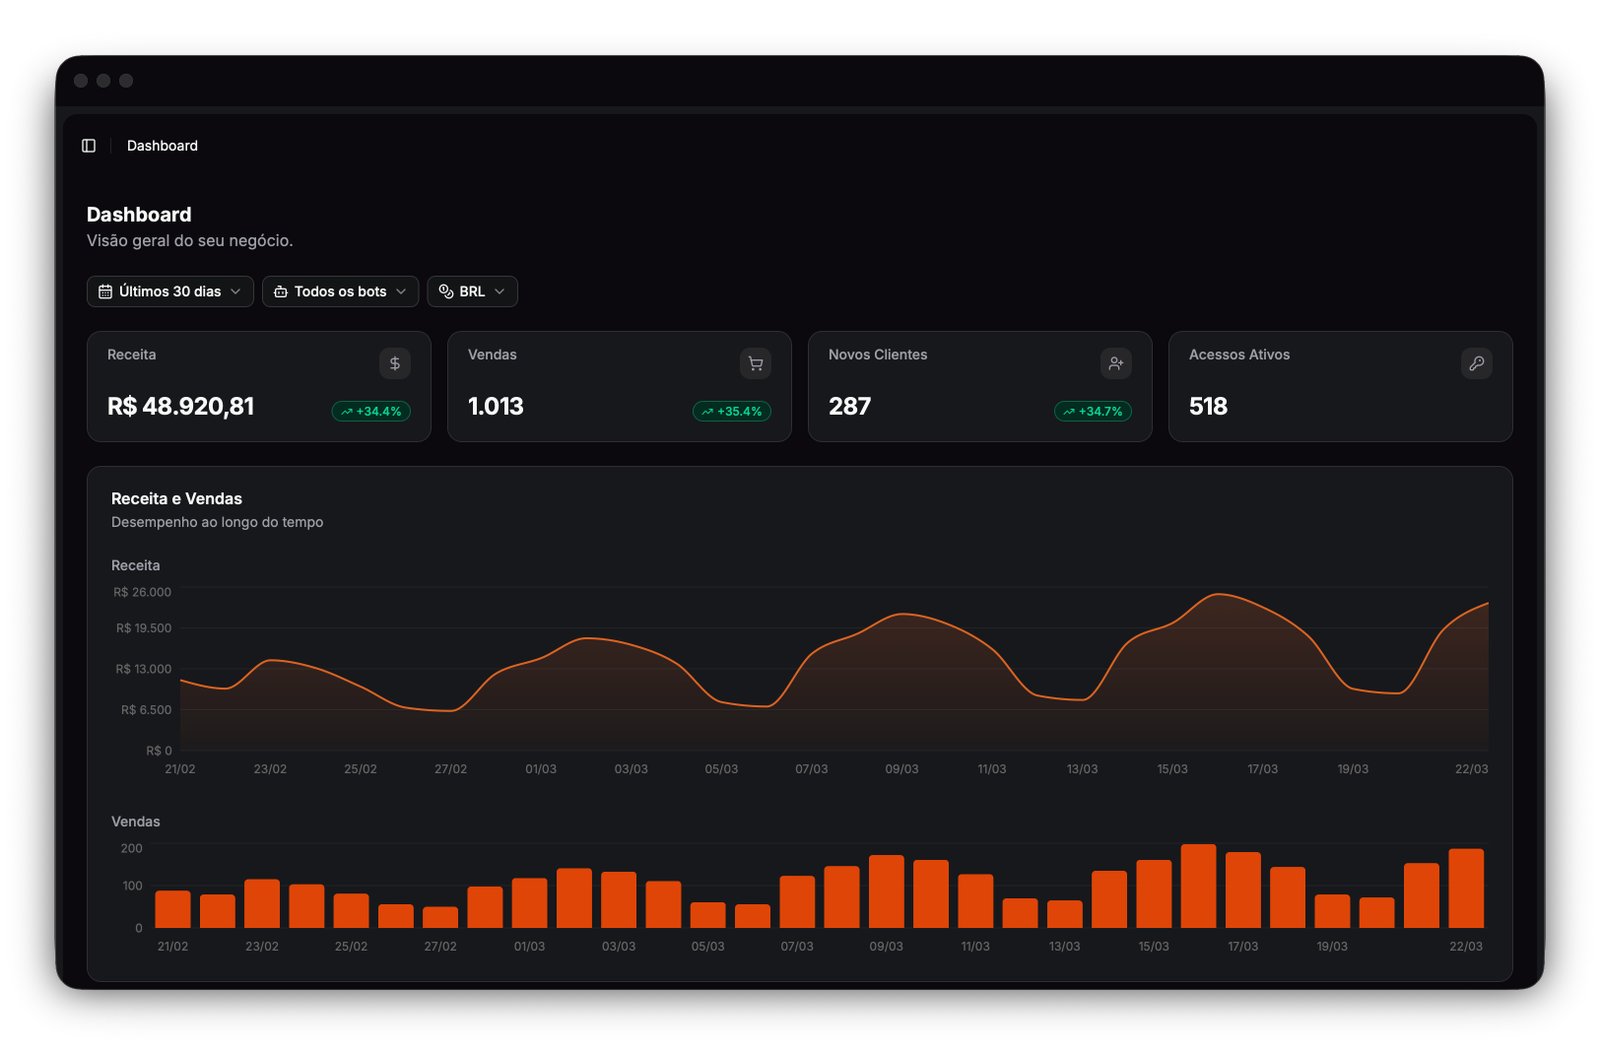Click the add-user icon in Novos Clientes card
The image size is (1600, 1045).
pos(1116,363)
